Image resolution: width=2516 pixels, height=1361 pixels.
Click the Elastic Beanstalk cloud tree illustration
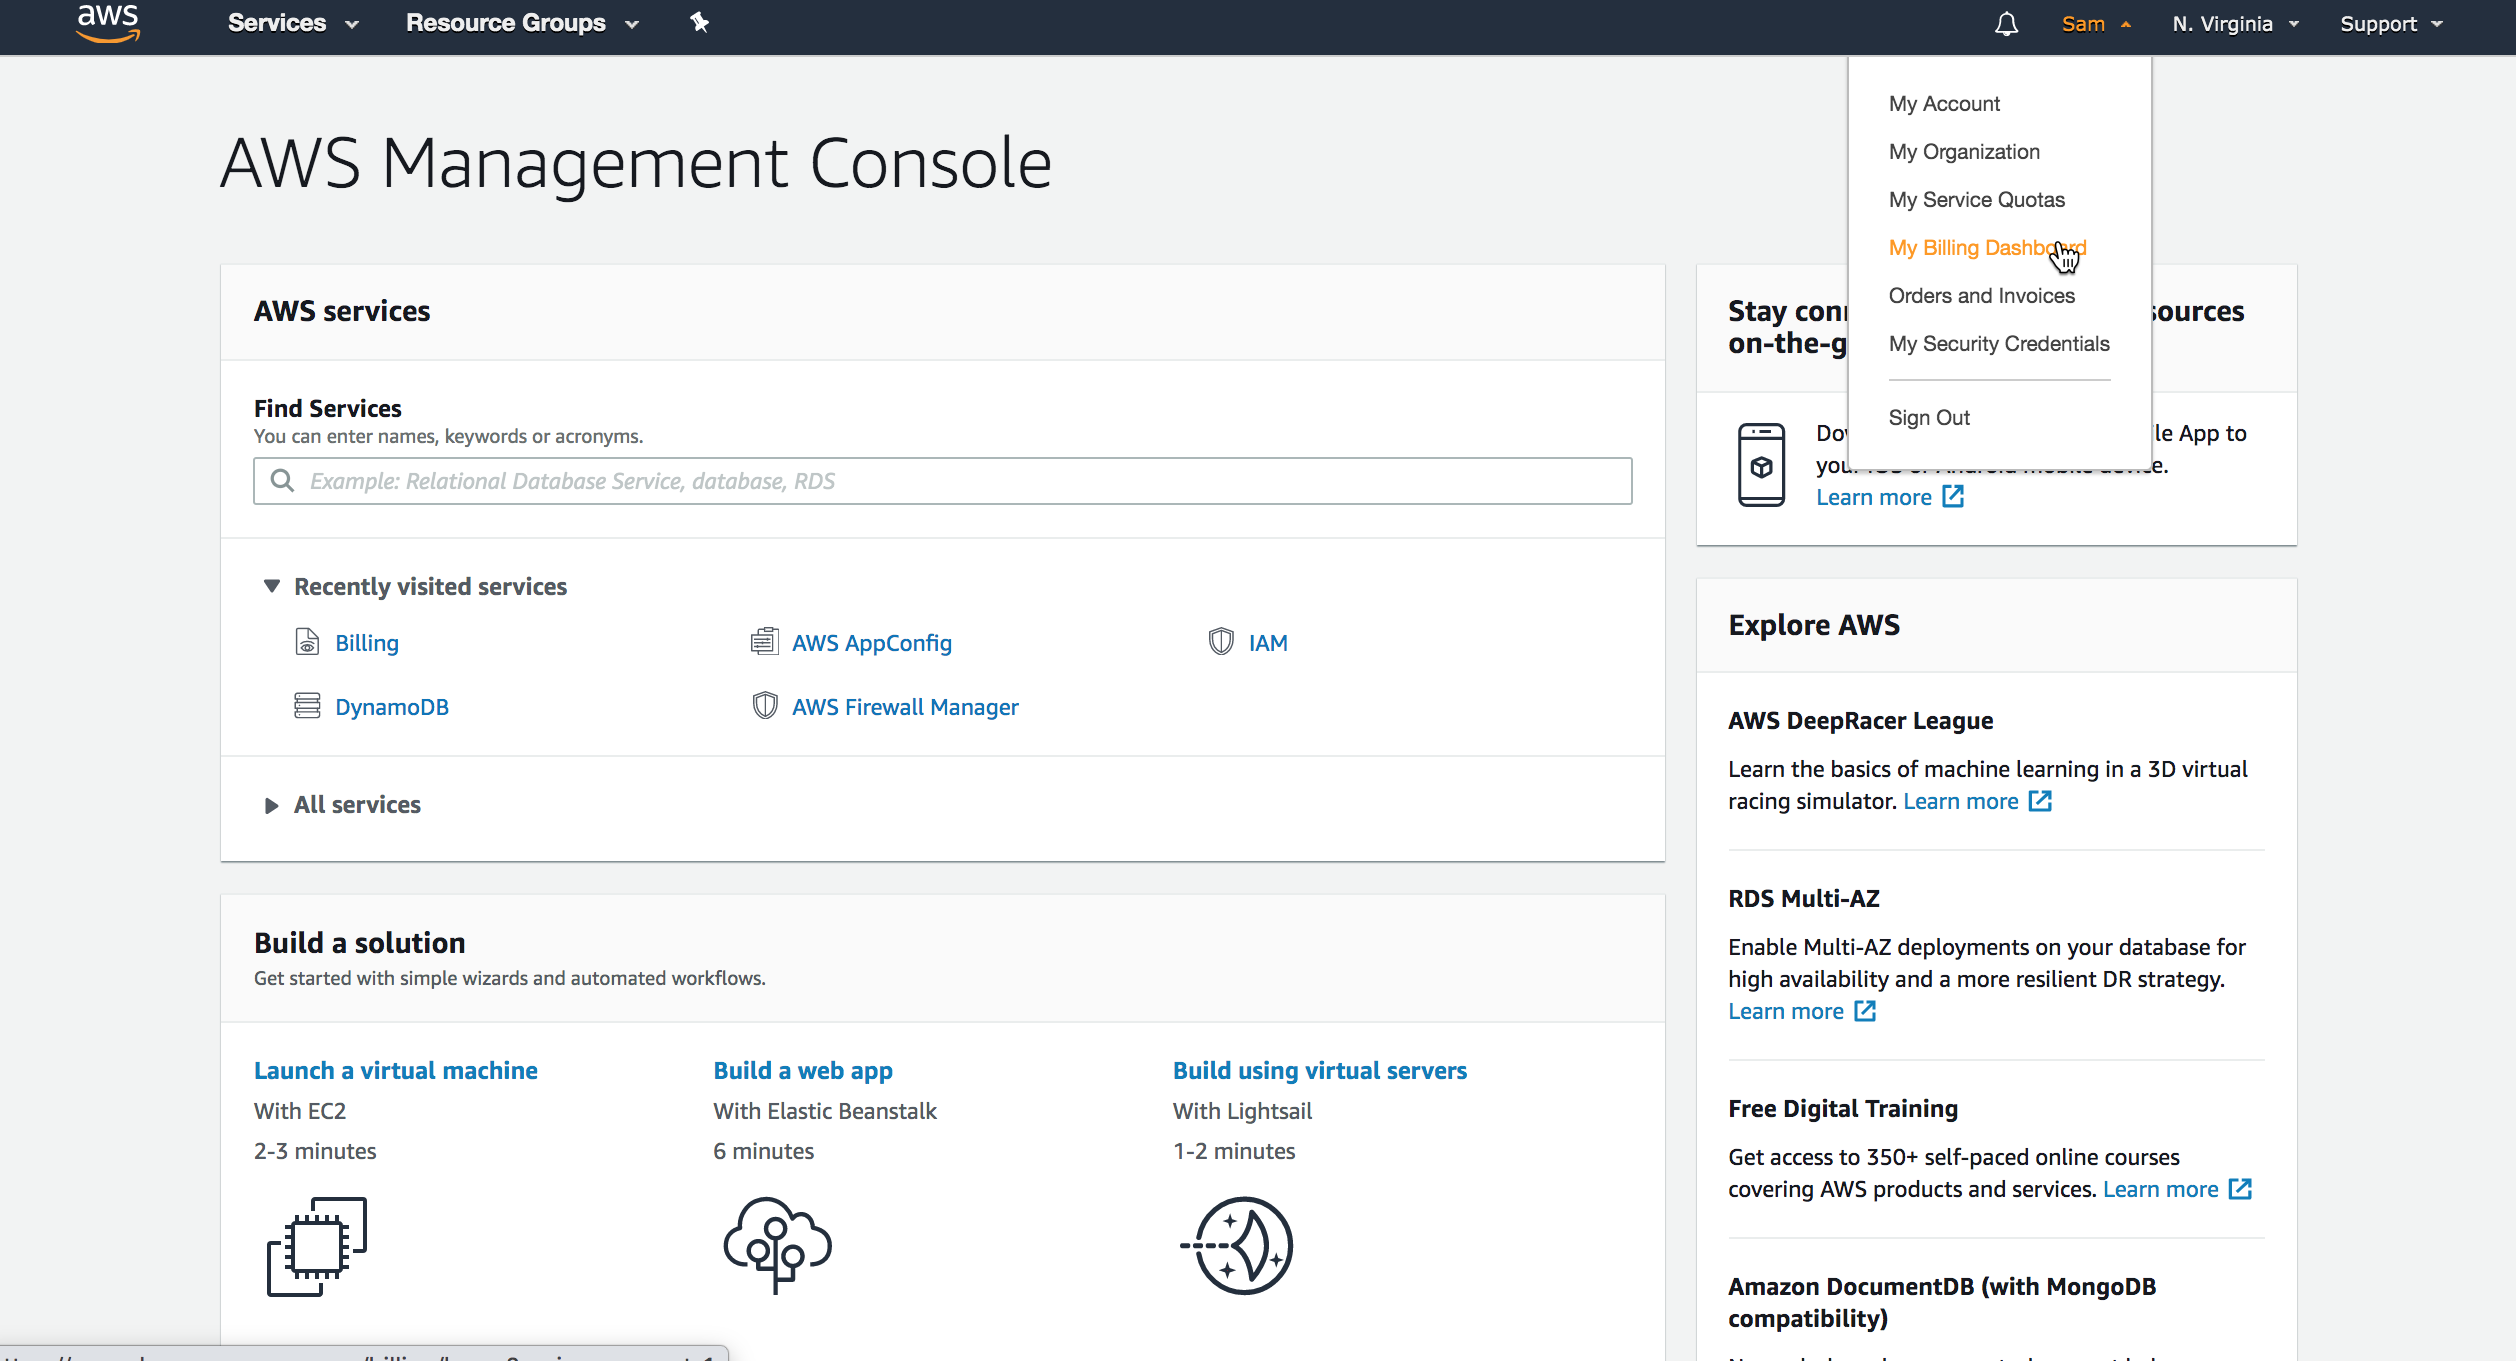(x=777, y=1246)
